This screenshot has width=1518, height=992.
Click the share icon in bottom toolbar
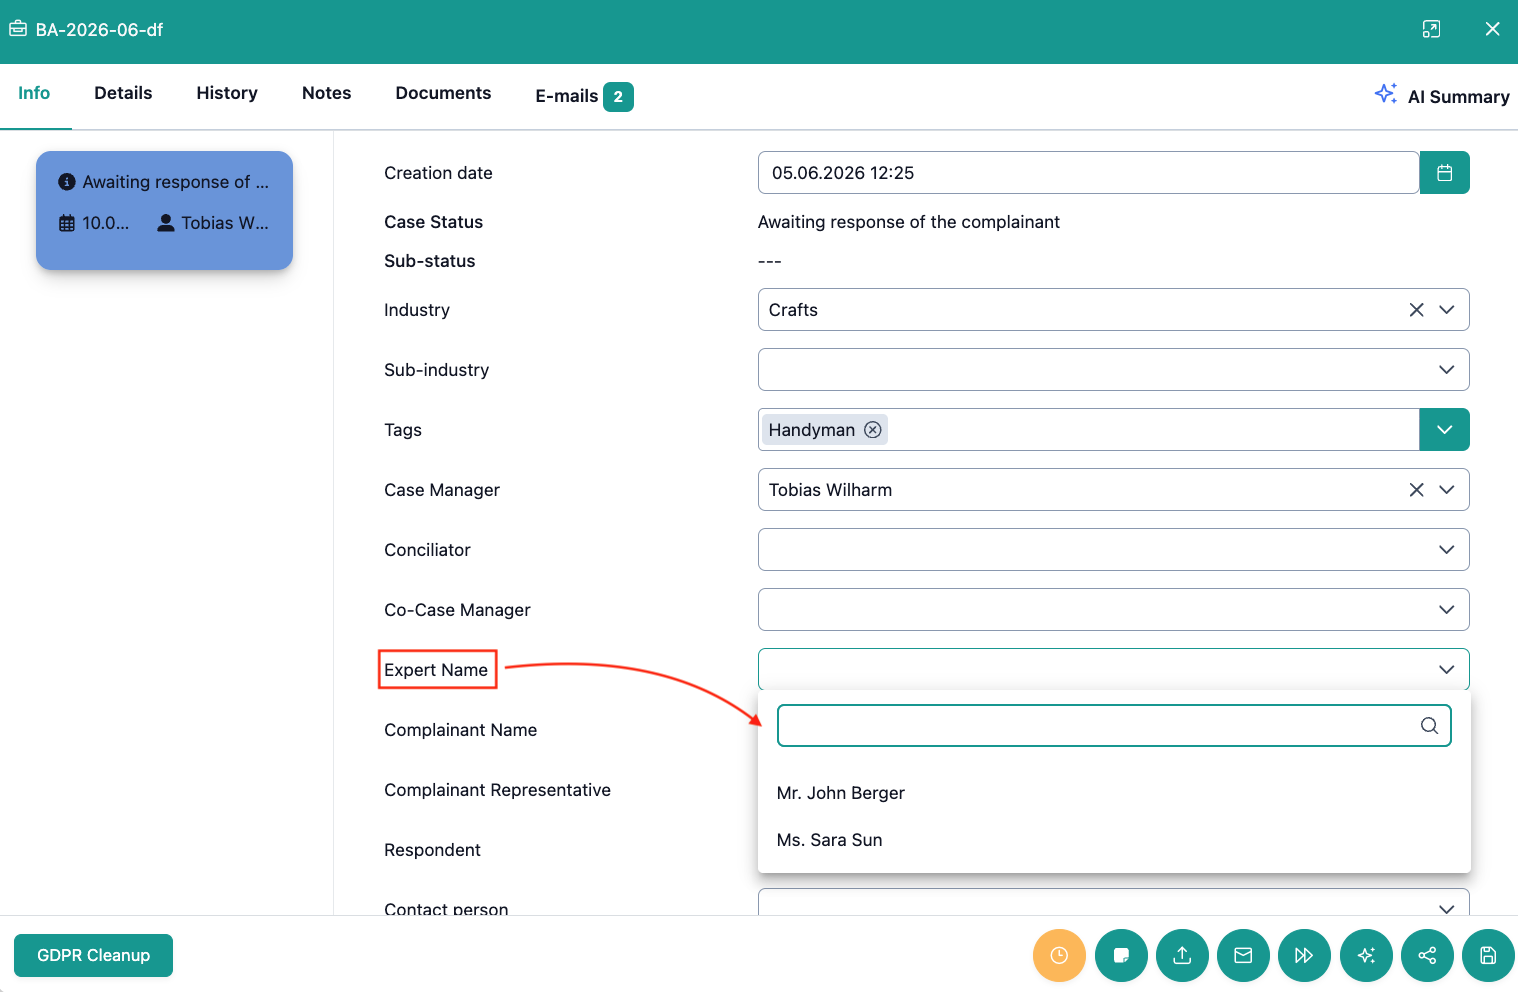coord(1427,955)
